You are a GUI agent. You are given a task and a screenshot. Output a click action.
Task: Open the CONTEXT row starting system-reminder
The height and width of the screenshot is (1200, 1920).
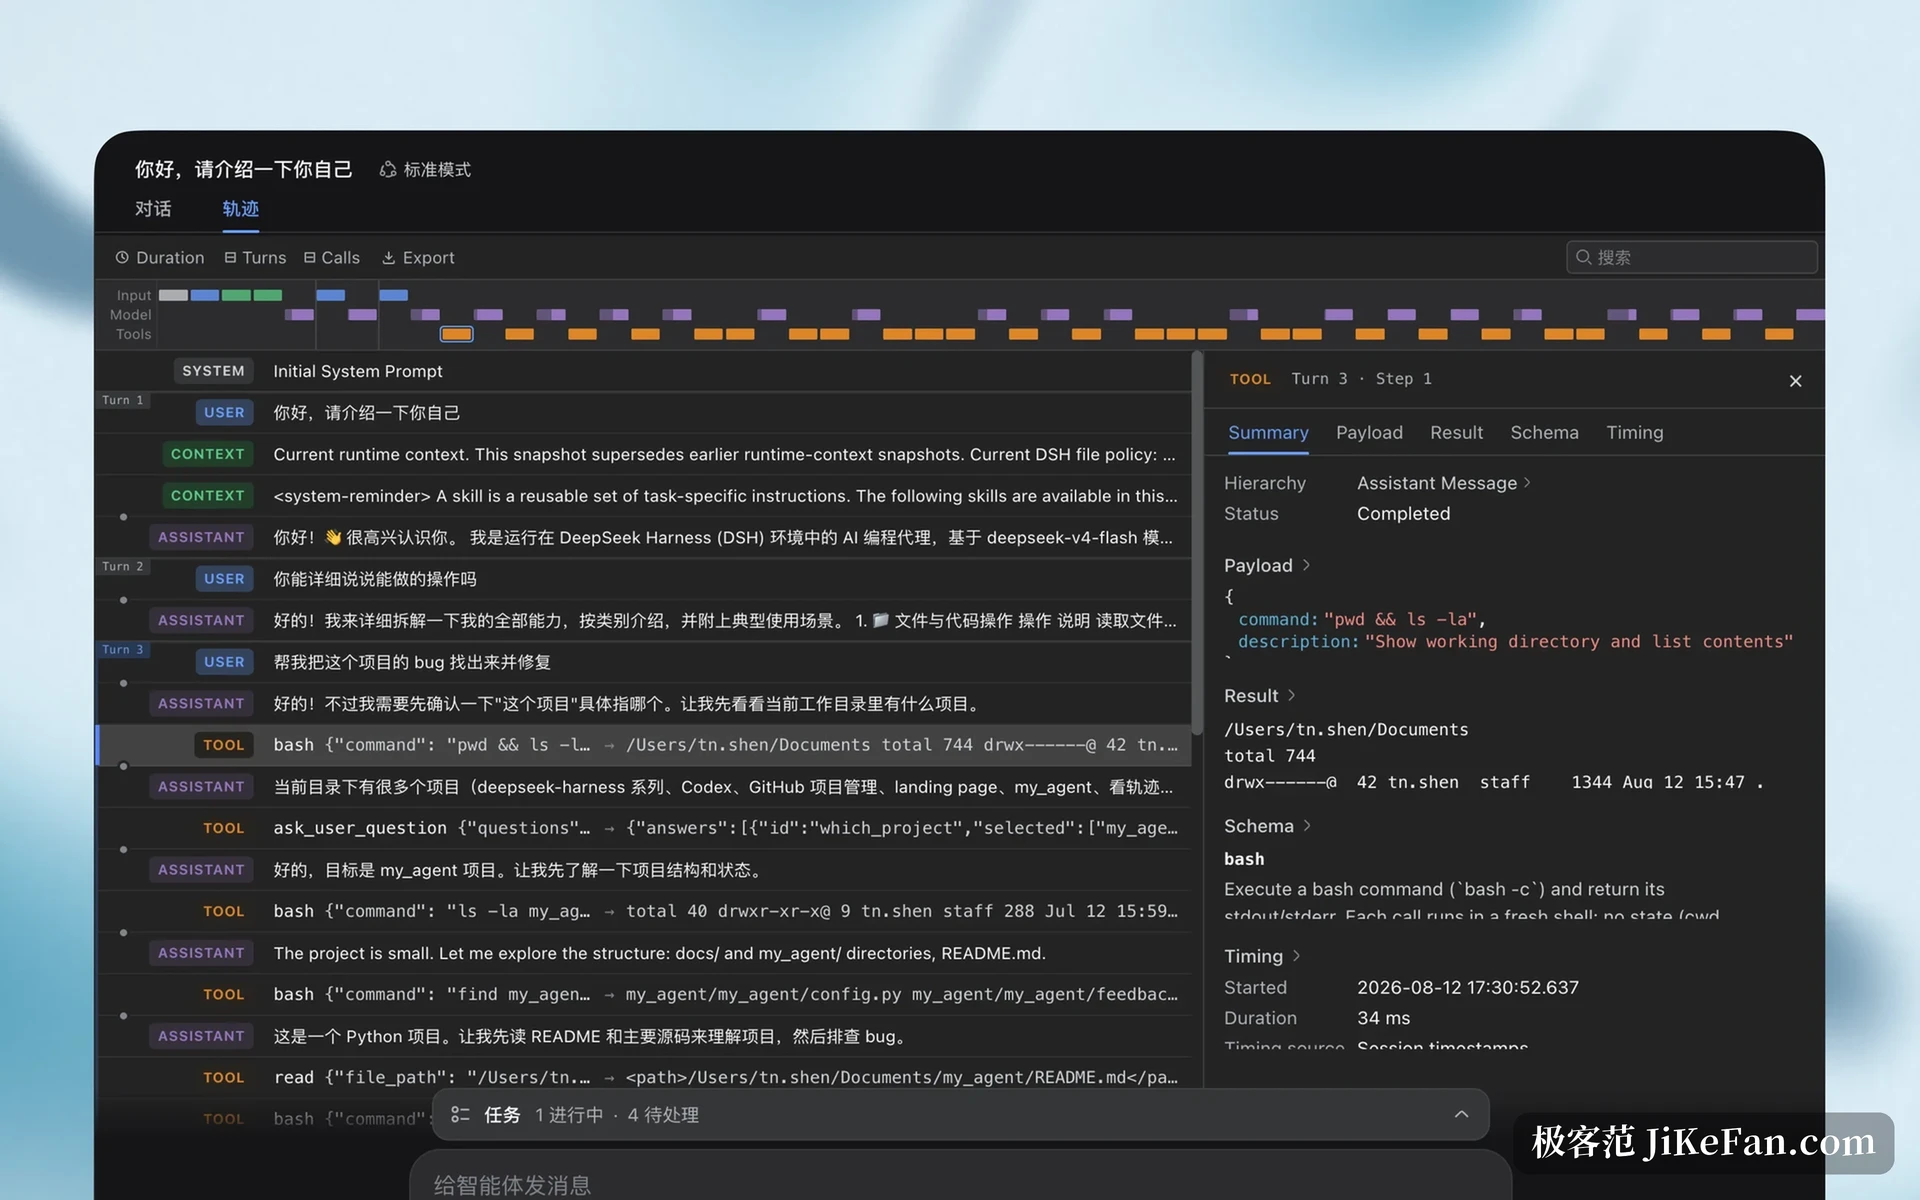coord(643,496)
